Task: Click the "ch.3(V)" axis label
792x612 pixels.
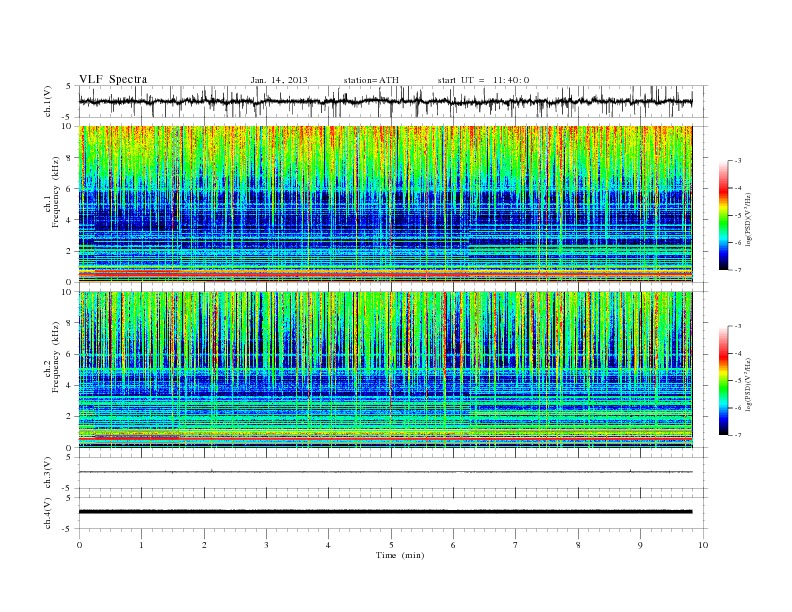Action: [48, 473]
